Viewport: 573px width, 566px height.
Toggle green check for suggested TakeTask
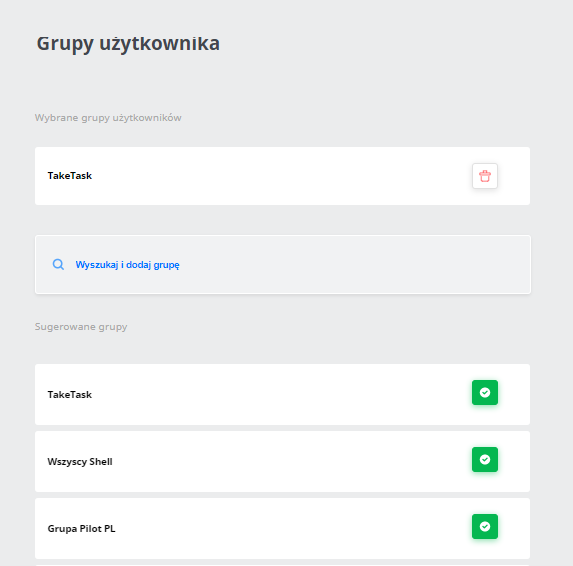tap(485, 392)
